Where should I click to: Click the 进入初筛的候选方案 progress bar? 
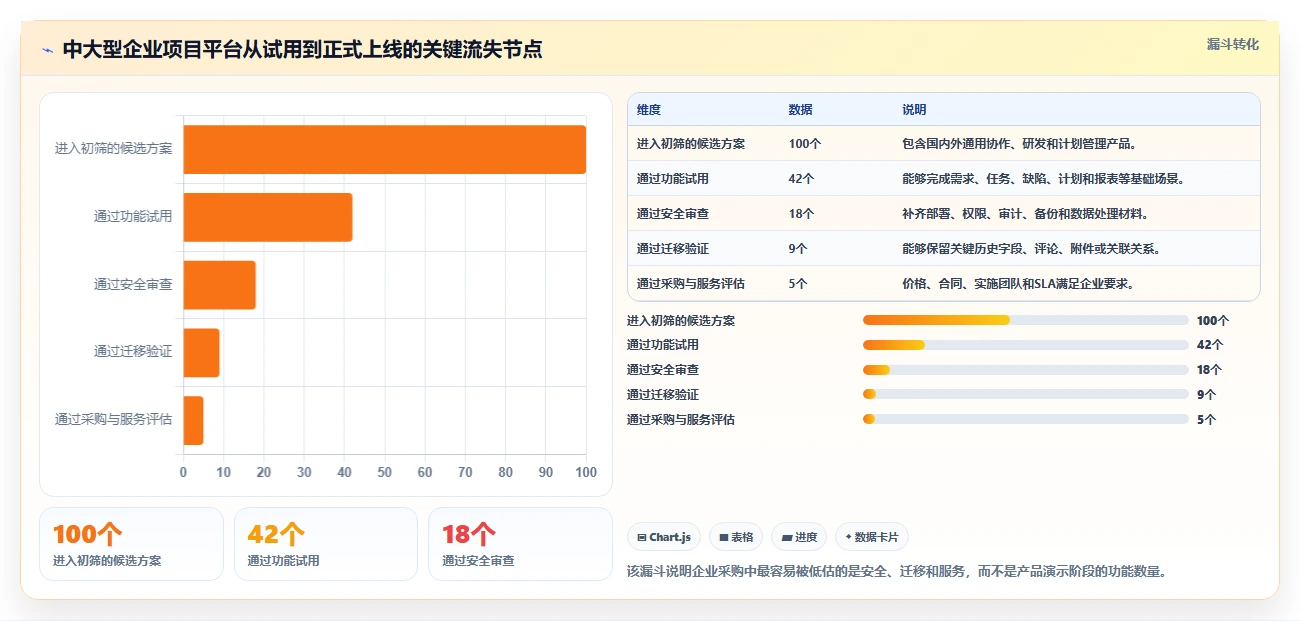[x=1025, y=320]
